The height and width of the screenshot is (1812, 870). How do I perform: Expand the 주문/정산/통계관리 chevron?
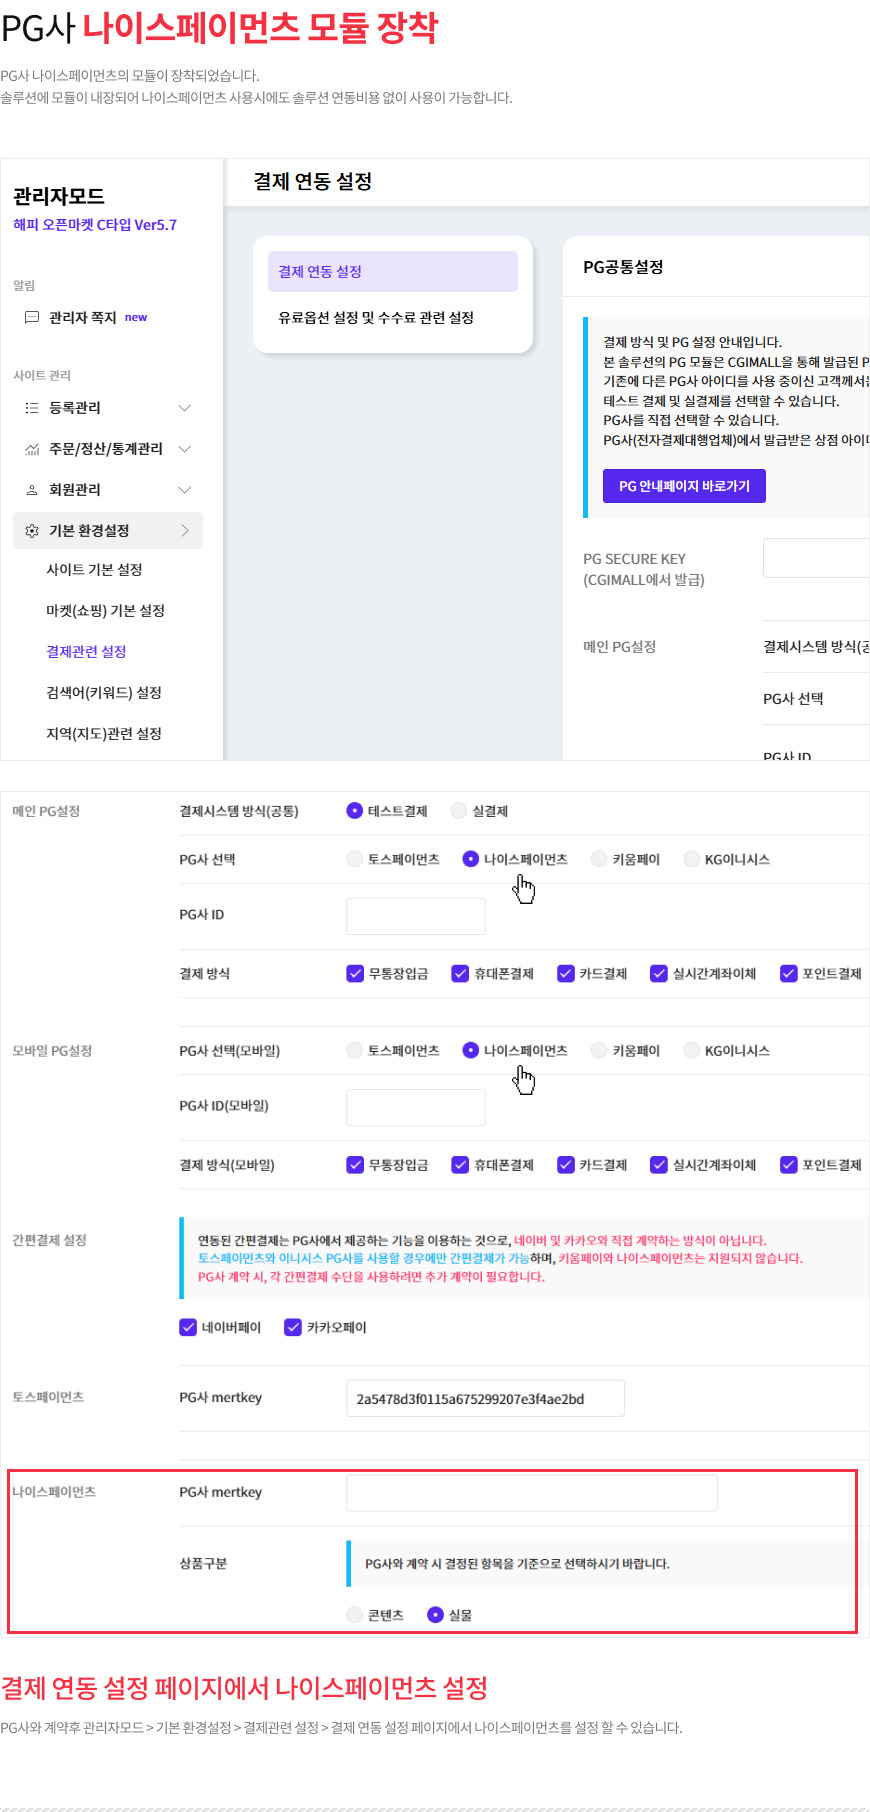pyautogui.click(x=184, y=449)
